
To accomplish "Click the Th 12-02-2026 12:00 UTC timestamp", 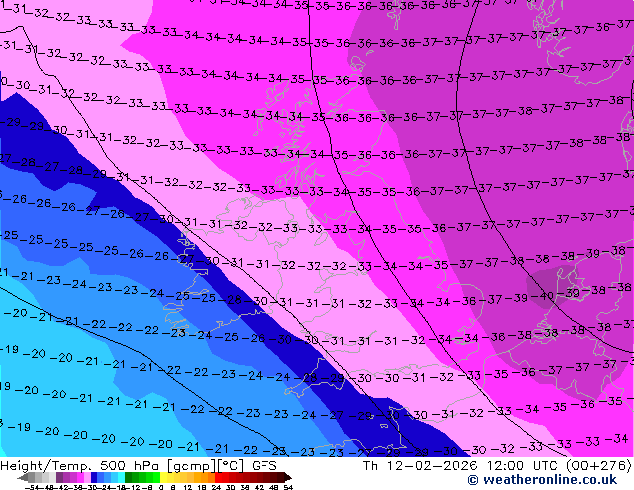I will coord(461,466).
